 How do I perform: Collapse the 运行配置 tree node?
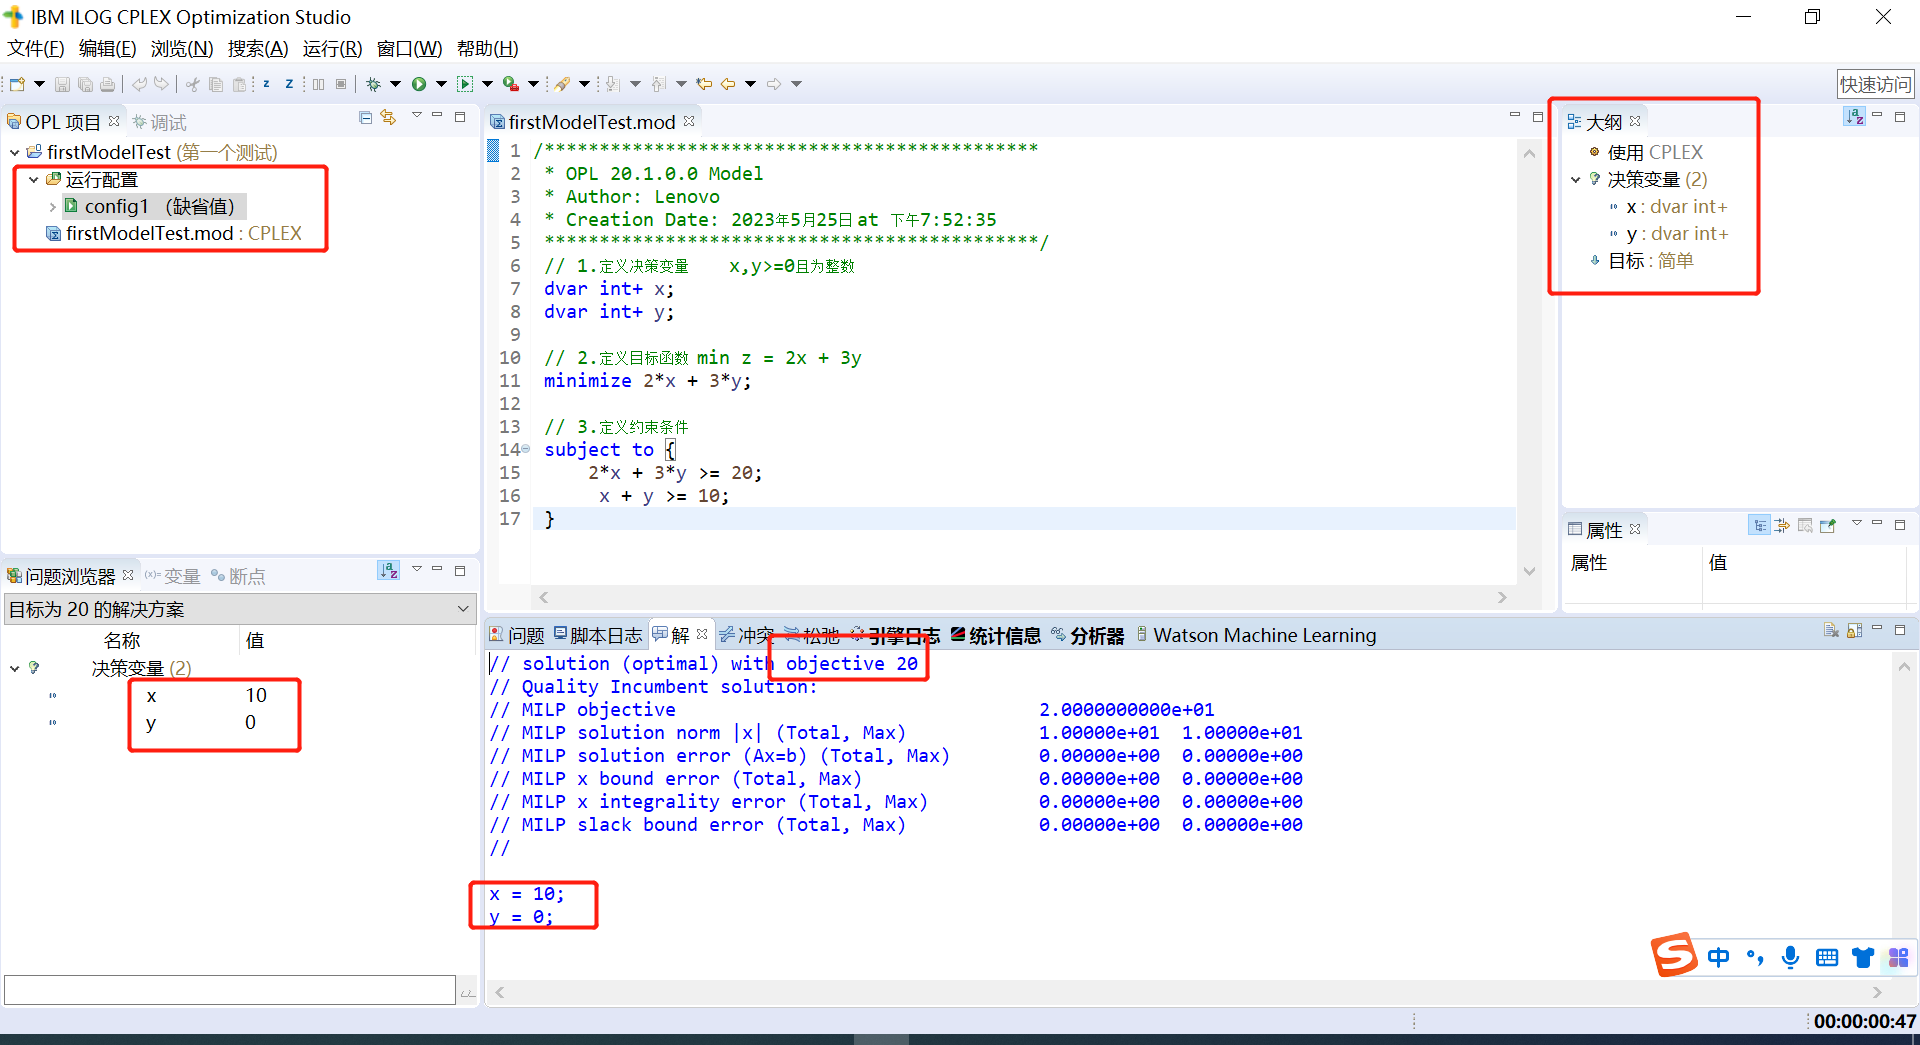click(33, 180)
